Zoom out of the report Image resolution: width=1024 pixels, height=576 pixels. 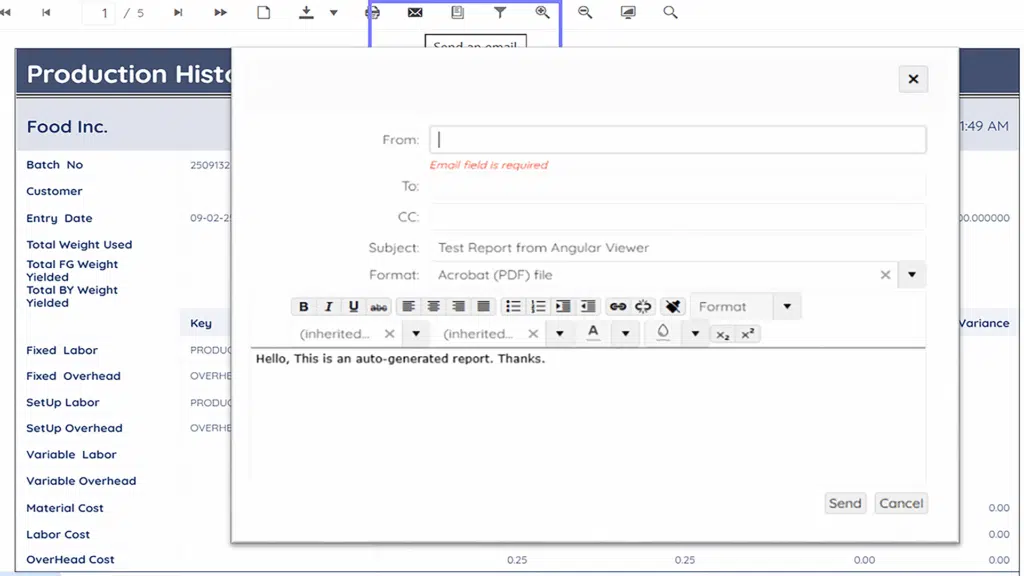pos(585,12)
